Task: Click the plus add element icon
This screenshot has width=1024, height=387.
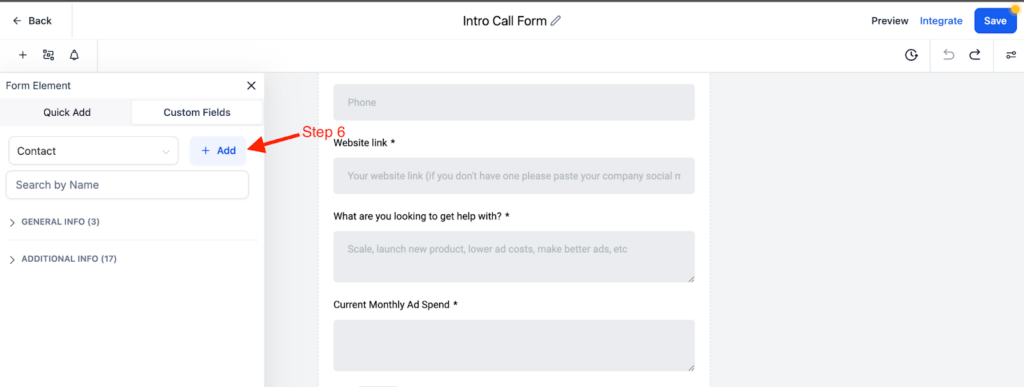Action: point(22,55)
